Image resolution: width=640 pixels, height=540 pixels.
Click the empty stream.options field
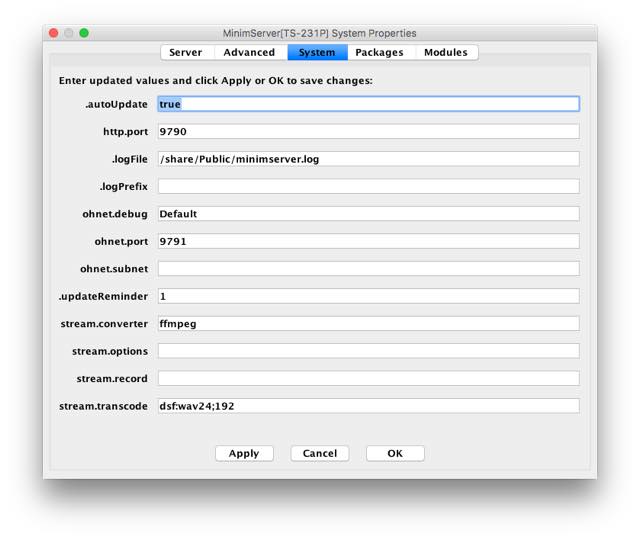click(x=369, y=351)
